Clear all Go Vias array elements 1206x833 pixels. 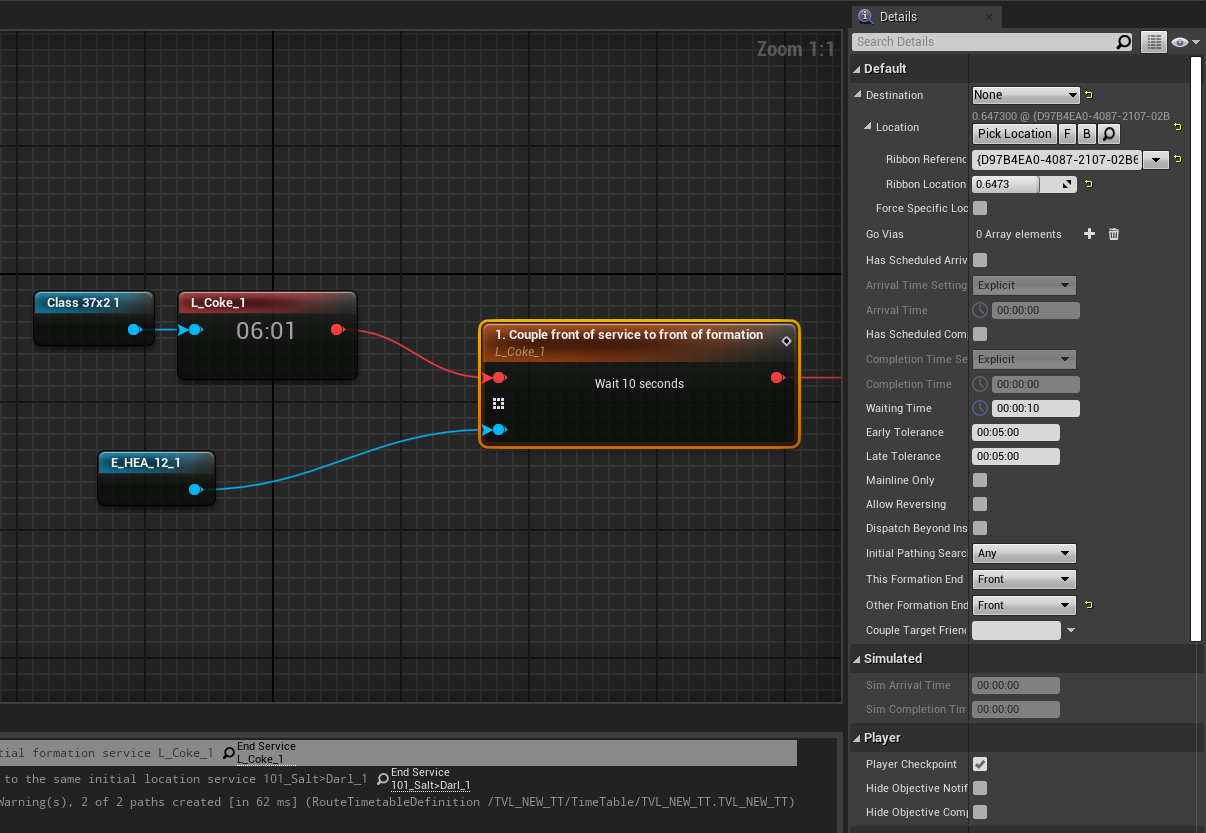click(1114, 234)
